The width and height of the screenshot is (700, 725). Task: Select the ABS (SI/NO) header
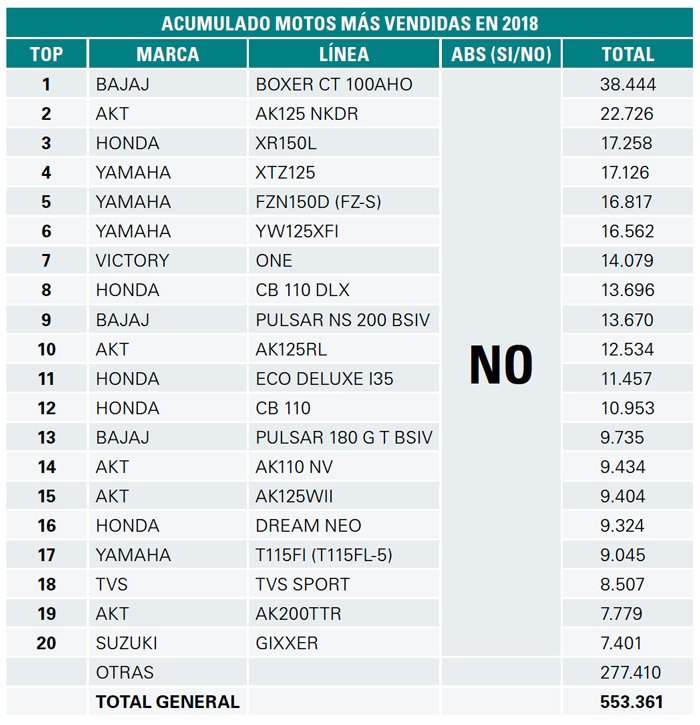(501, 54)
